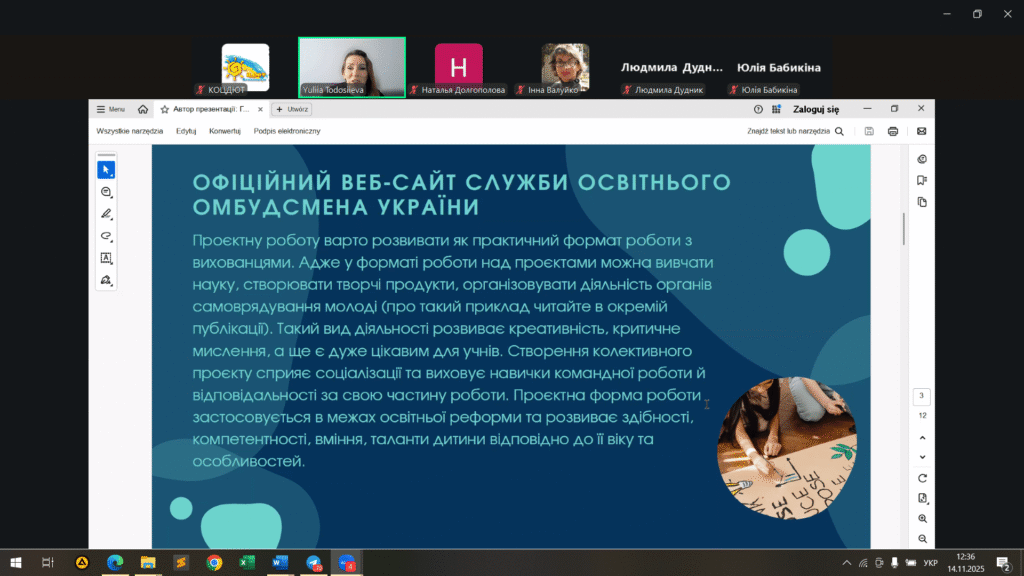Zoom out of the PDF page
The image size is (1024, 576).
pyautogui.click(x=921, y=539)
